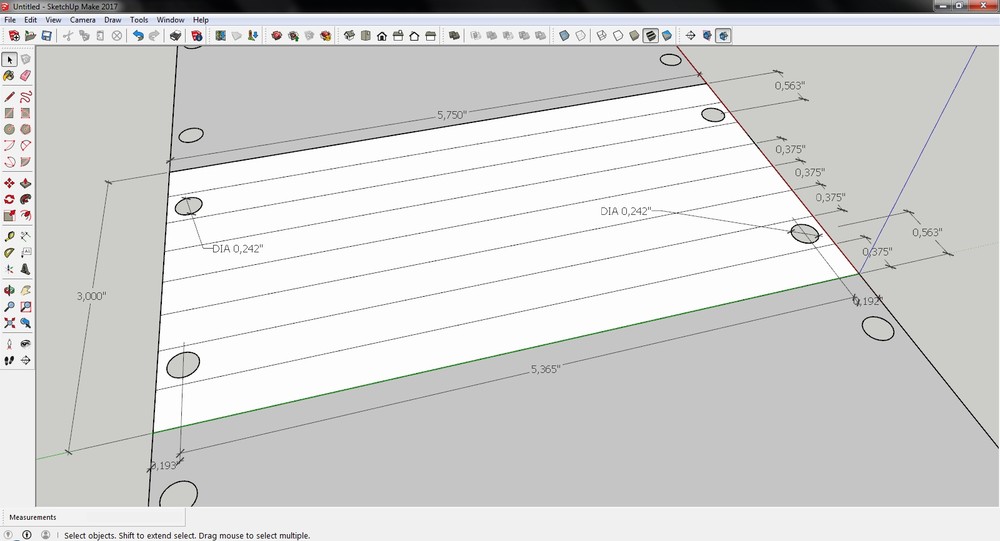Open the Draw menu
This screenshot has width=1000, height=541.
113,20
